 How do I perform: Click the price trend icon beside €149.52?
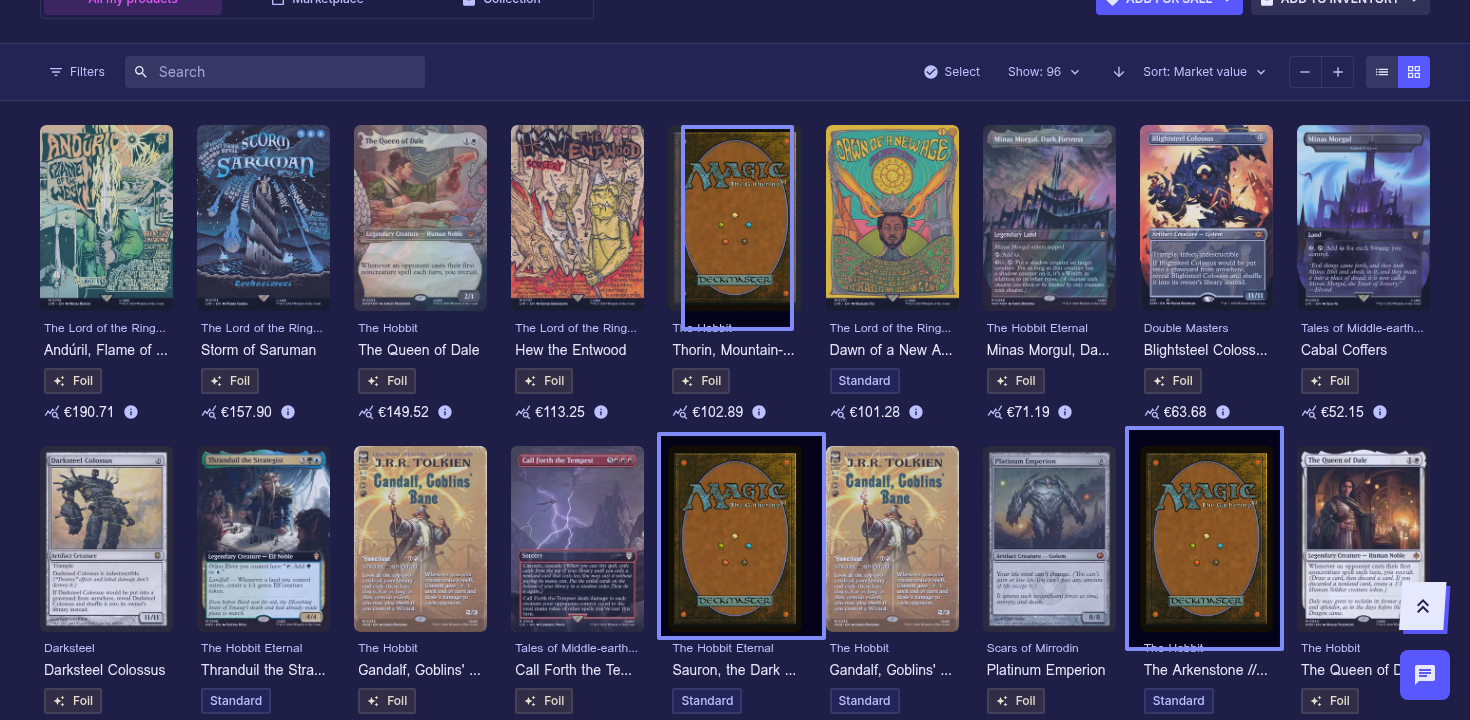366,412
